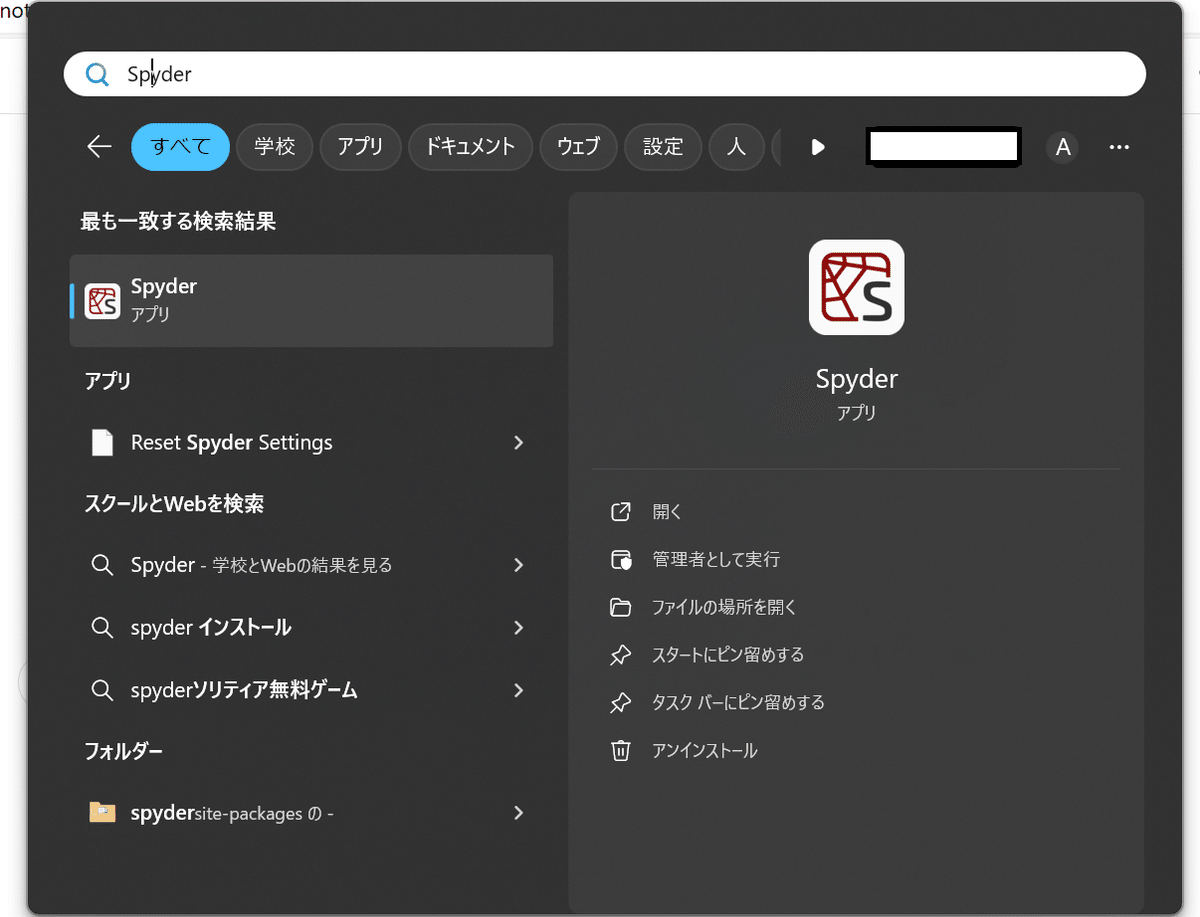Switch to the 学校 filter tab
The height and width of the screenshot is (917, 1200).
tap(274, 147)
